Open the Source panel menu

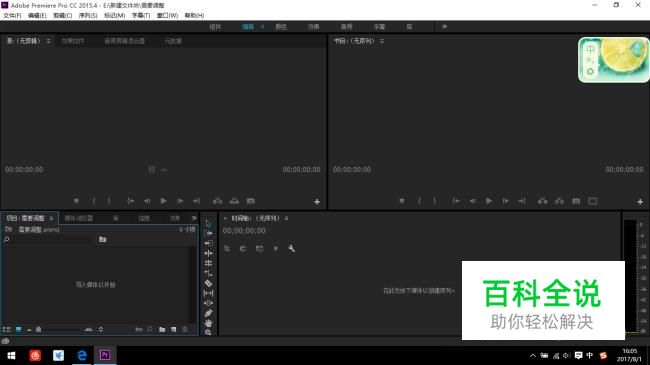point(49,41)
